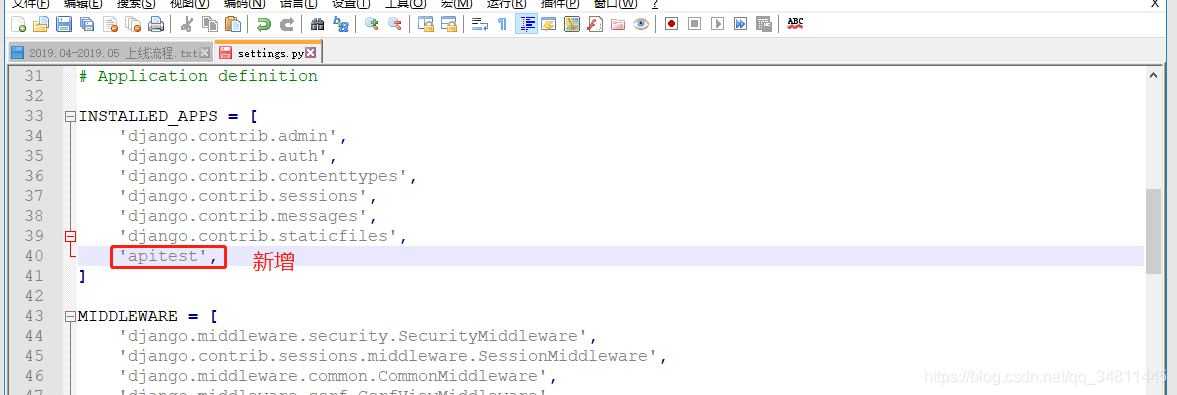Open Find with binoculars icon
1177x395 pixels.
pos(318,24)
